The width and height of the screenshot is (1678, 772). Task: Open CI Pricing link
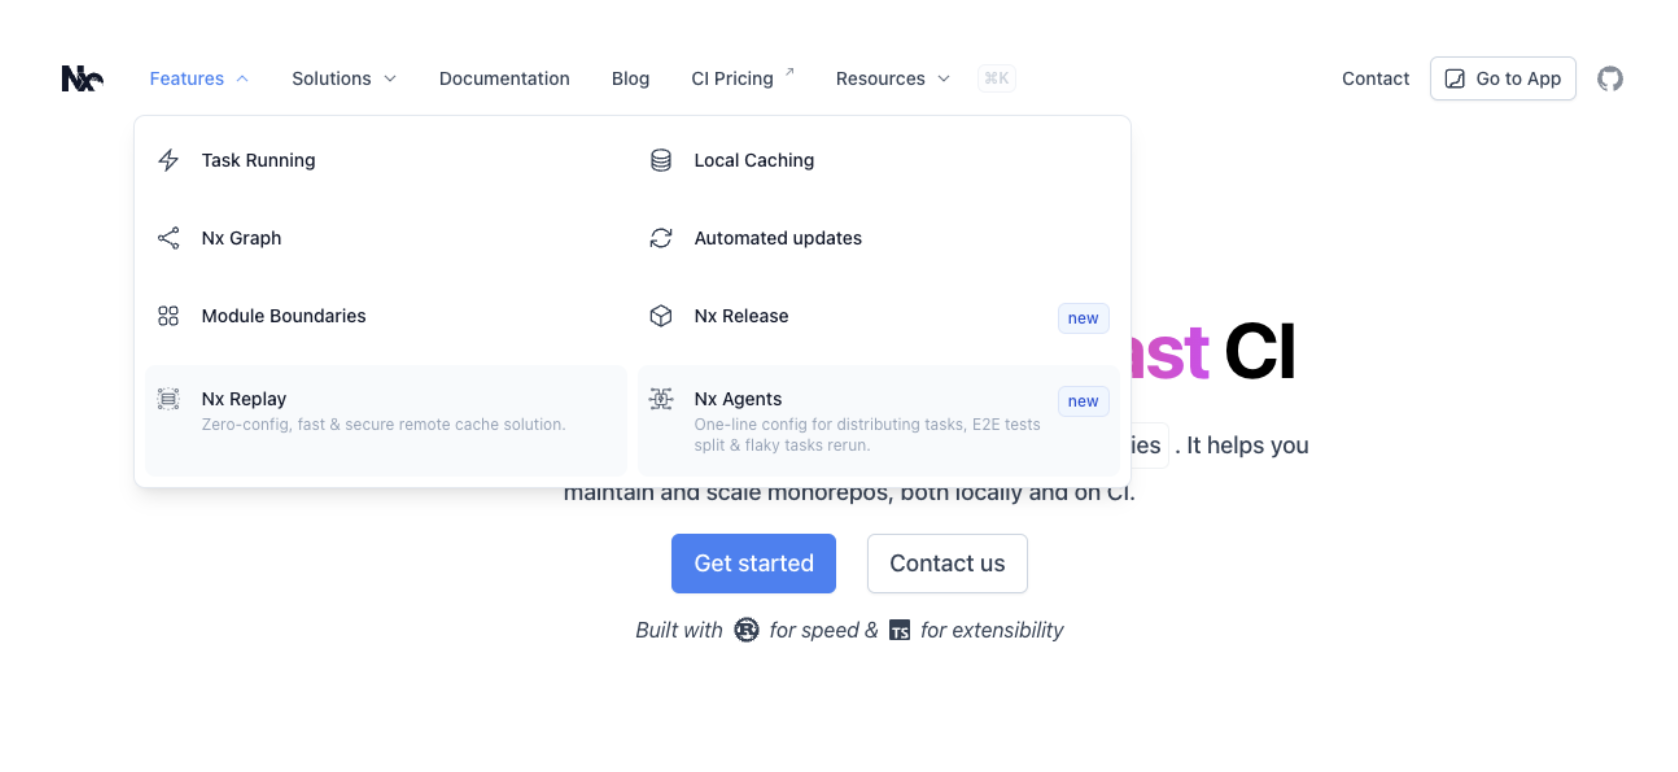pos(742,78)
